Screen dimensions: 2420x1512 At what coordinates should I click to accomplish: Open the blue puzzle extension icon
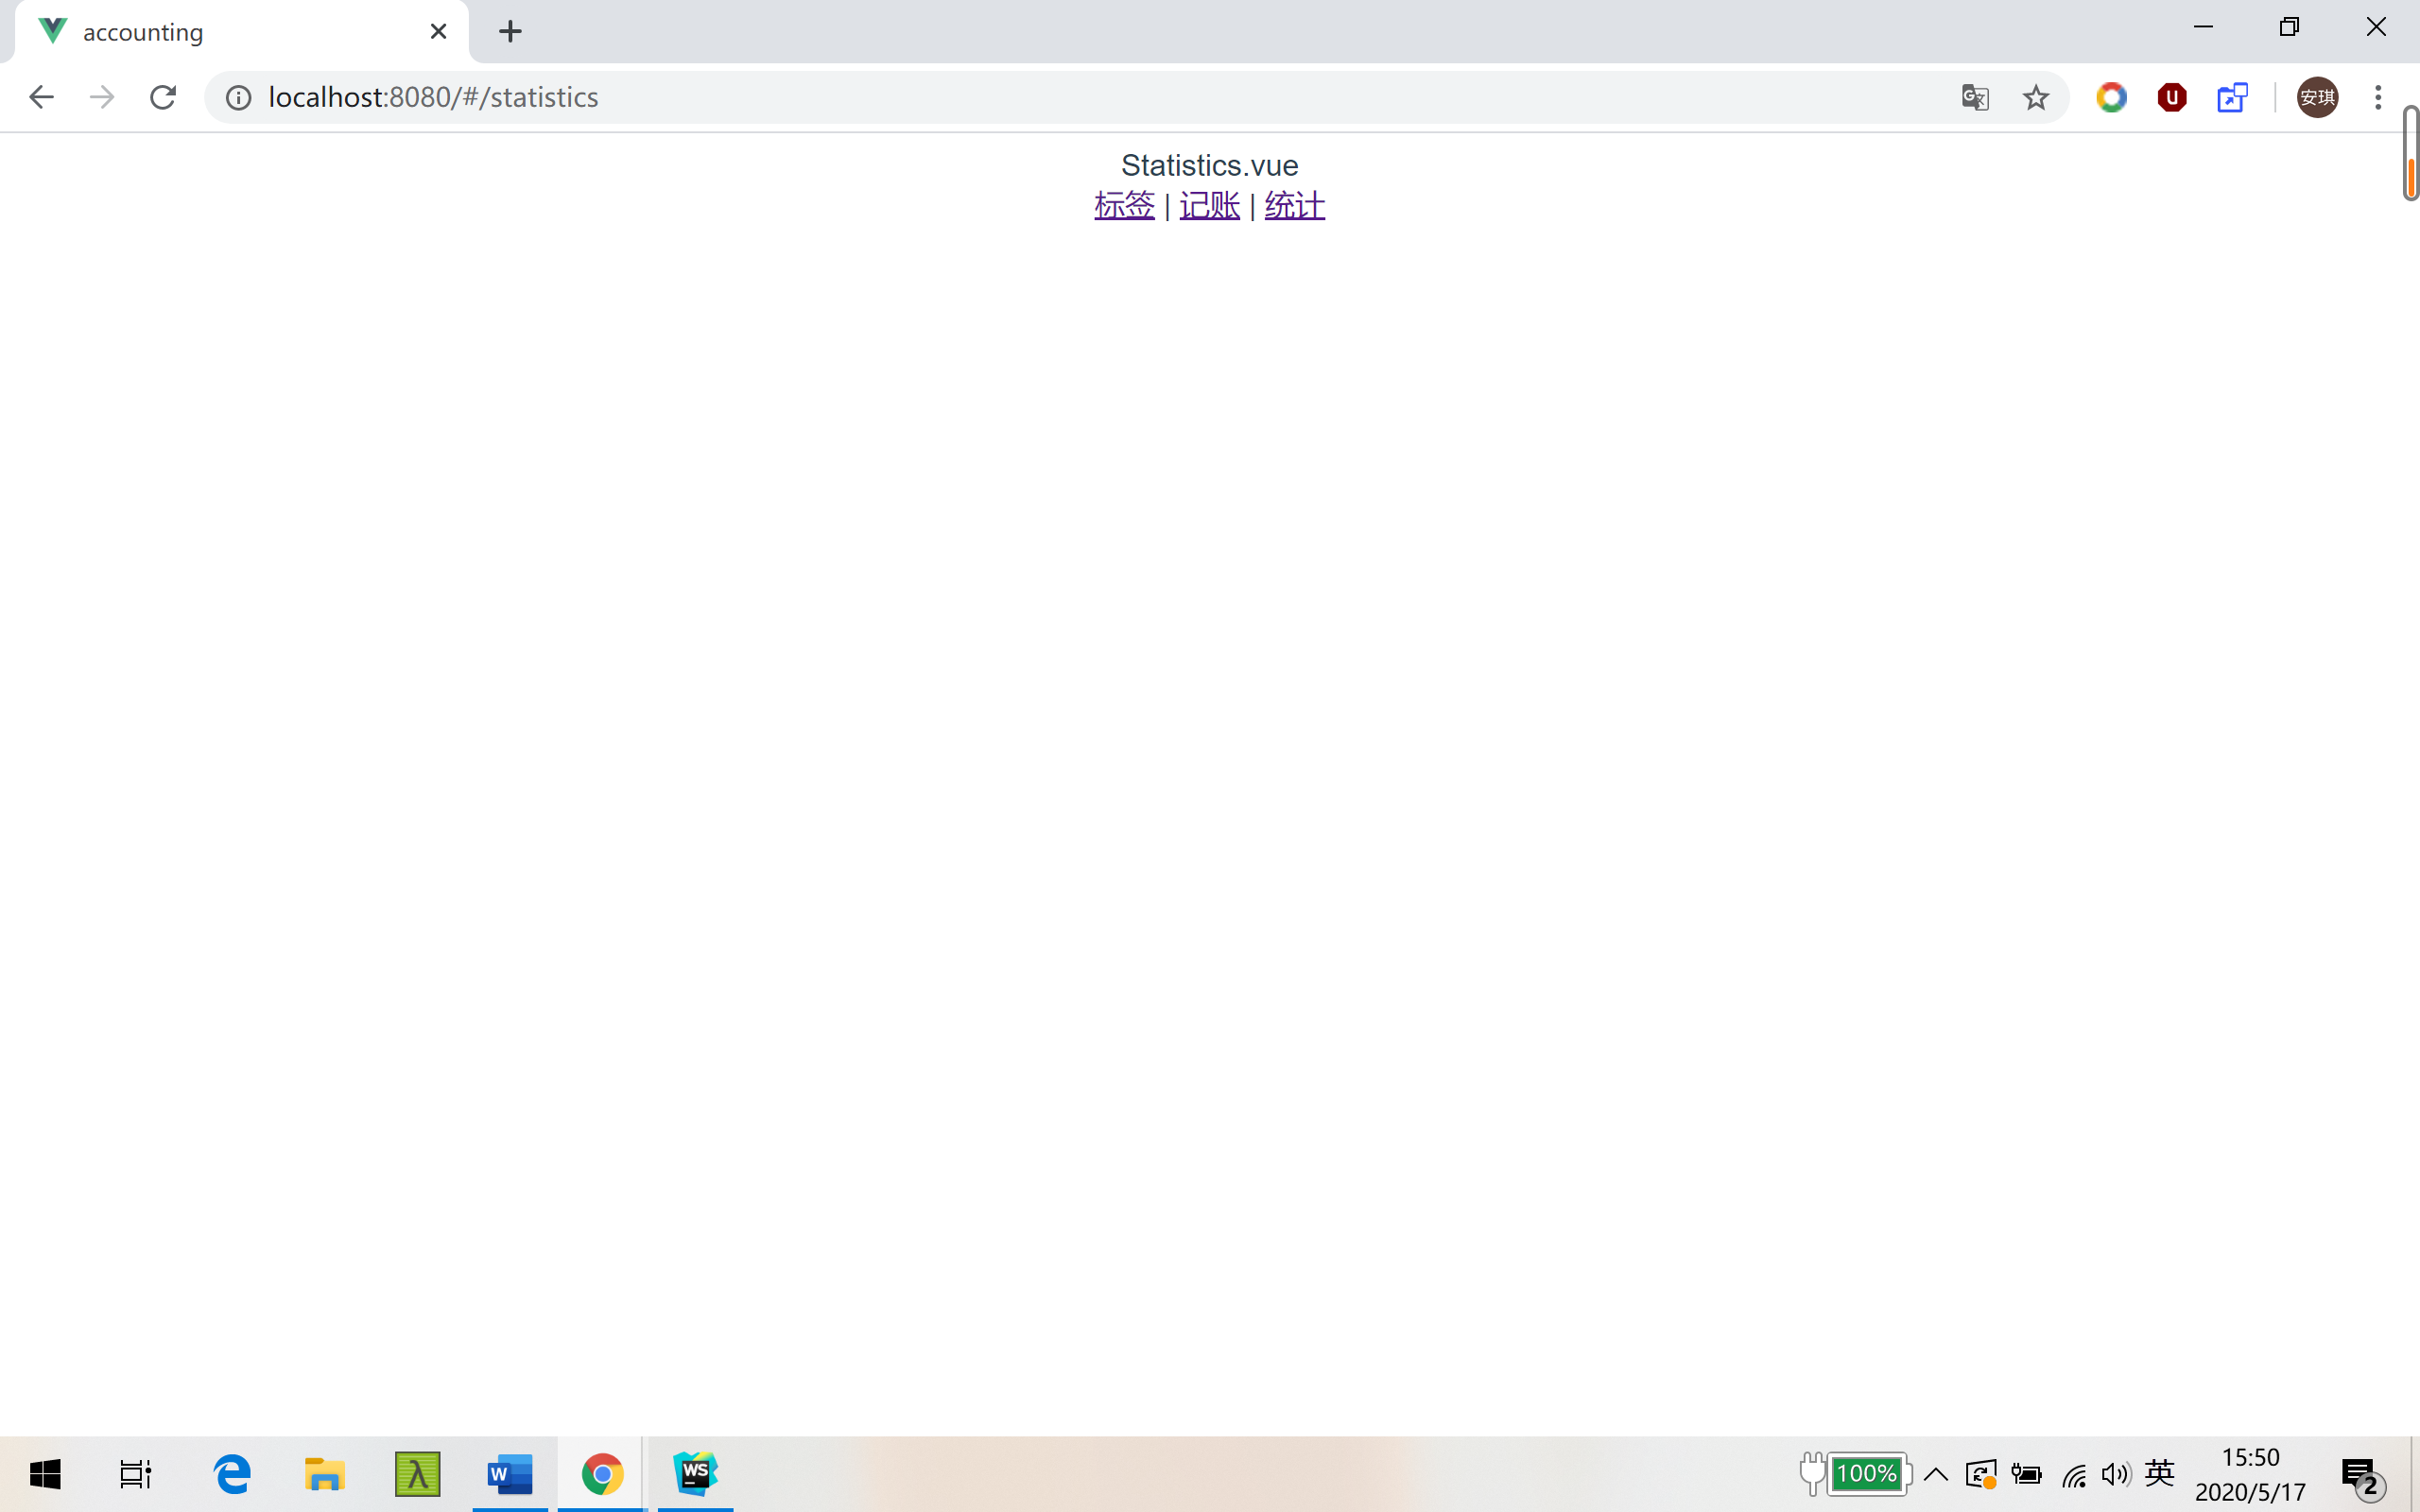tap(2232, 97)
